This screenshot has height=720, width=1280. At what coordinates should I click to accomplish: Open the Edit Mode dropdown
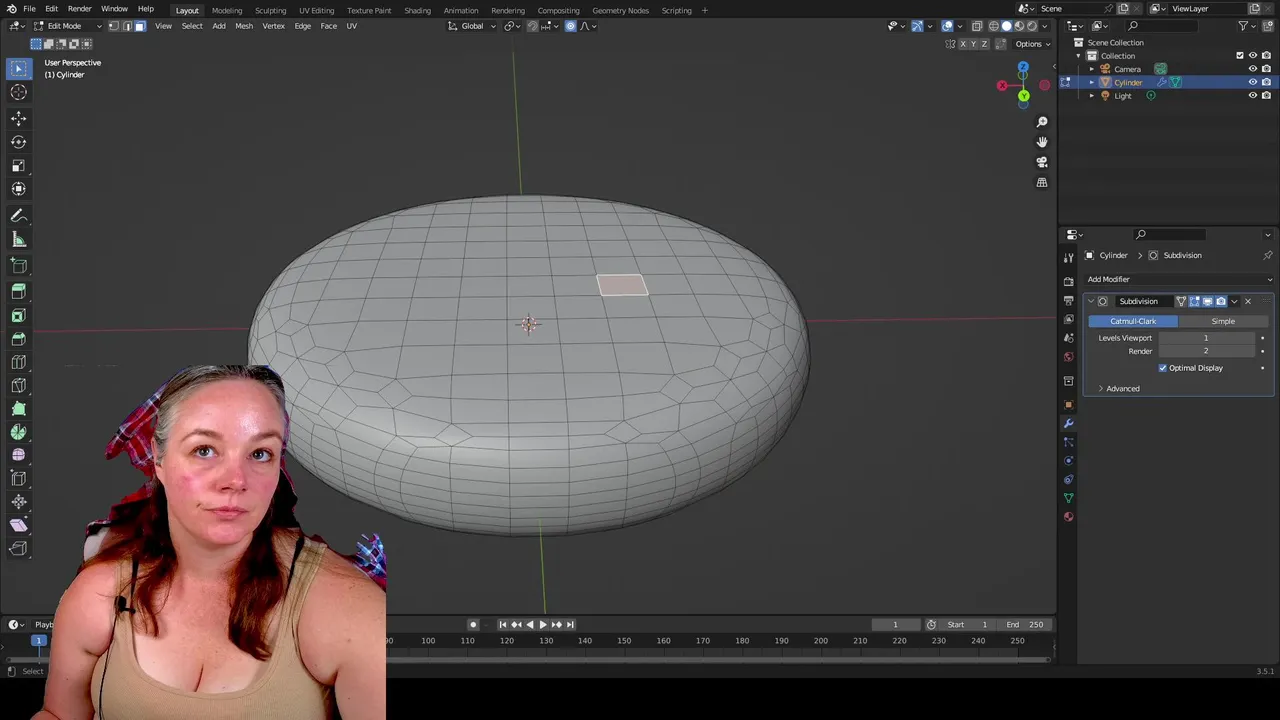tap(68, 26)
